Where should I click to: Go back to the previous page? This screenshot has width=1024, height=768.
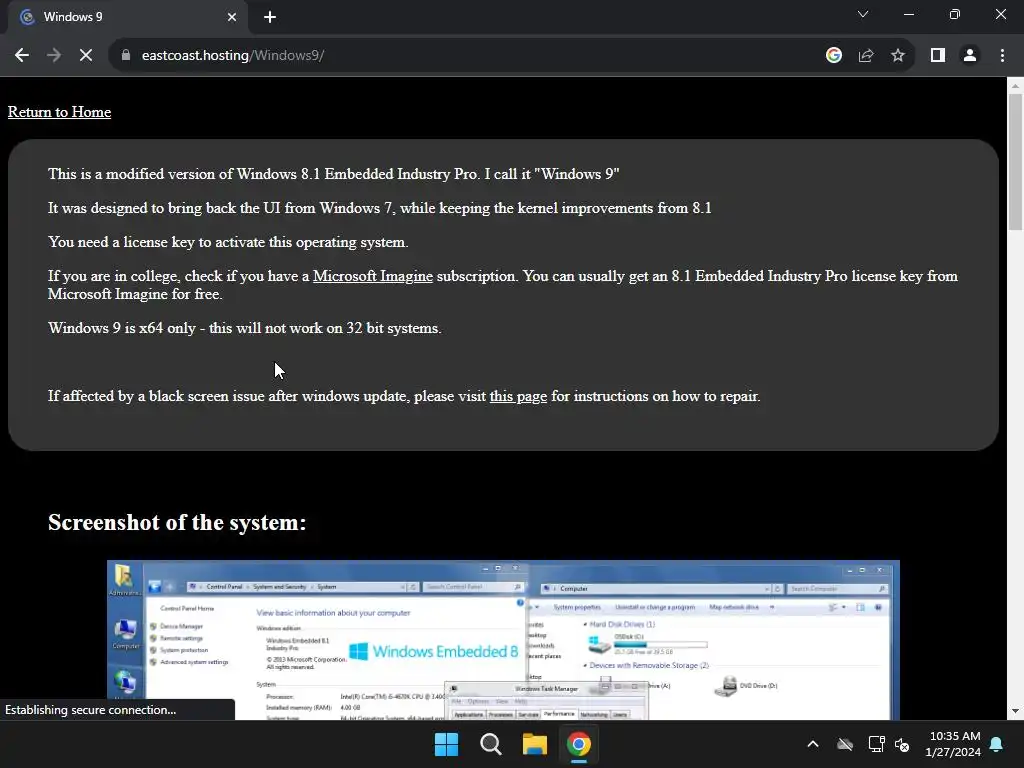(22, 56)
